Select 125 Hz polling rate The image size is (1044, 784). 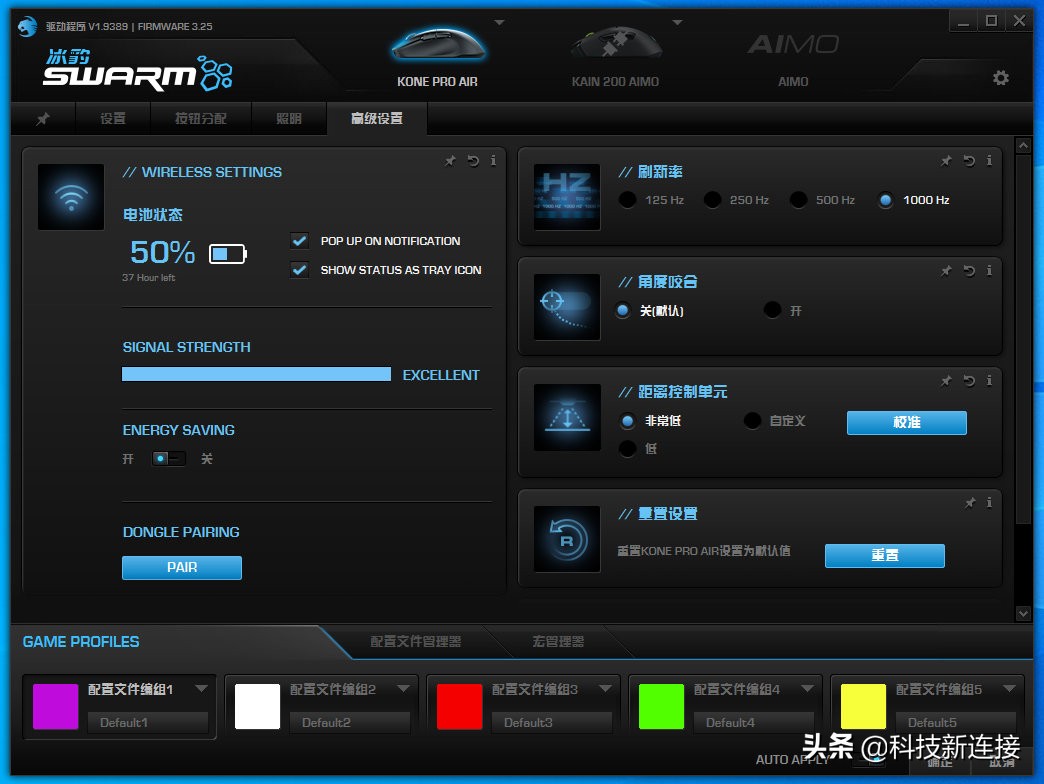(x=627, y=200)
